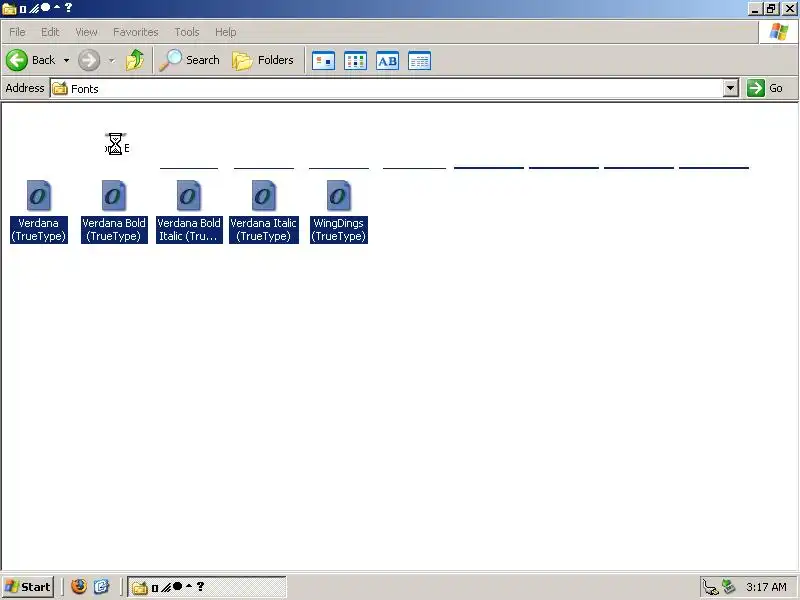This screenshot has width=800, height=600.
Task: List fonts by similarity (AB icon)
Action: point(387,61)
